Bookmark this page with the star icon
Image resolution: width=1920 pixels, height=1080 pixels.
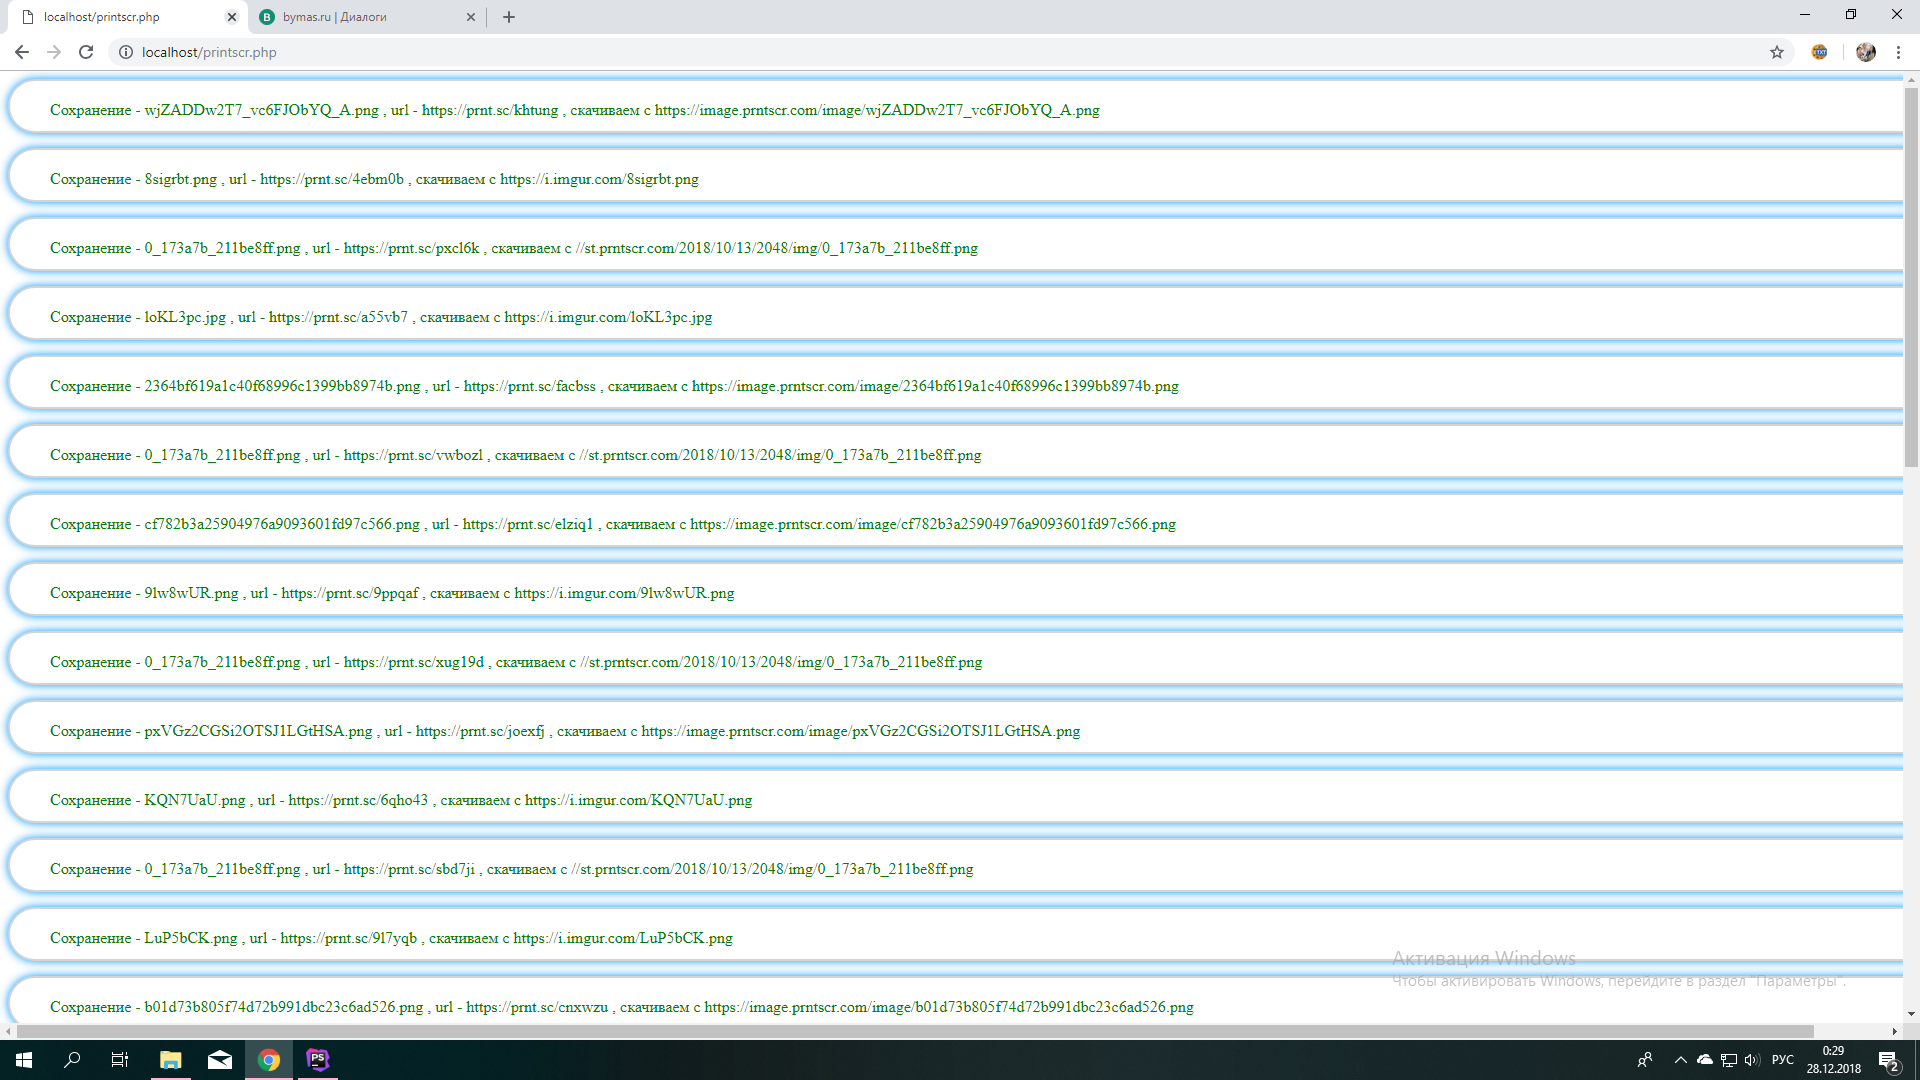[1777, 52]
